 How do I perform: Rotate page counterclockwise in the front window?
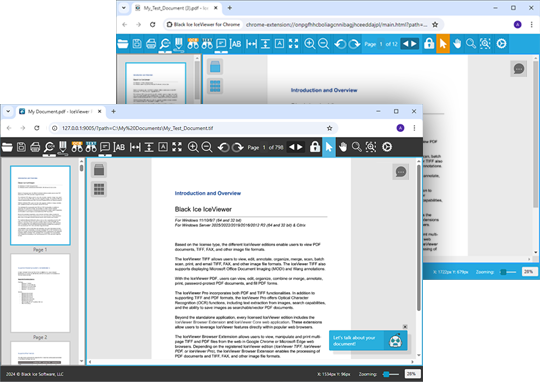click(x=224, y=147)
